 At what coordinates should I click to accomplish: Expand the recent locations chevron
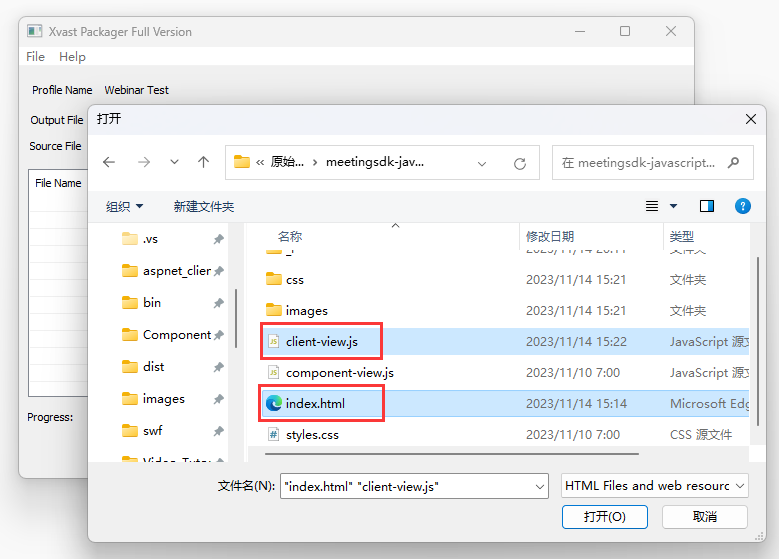(x=174, y=162)
